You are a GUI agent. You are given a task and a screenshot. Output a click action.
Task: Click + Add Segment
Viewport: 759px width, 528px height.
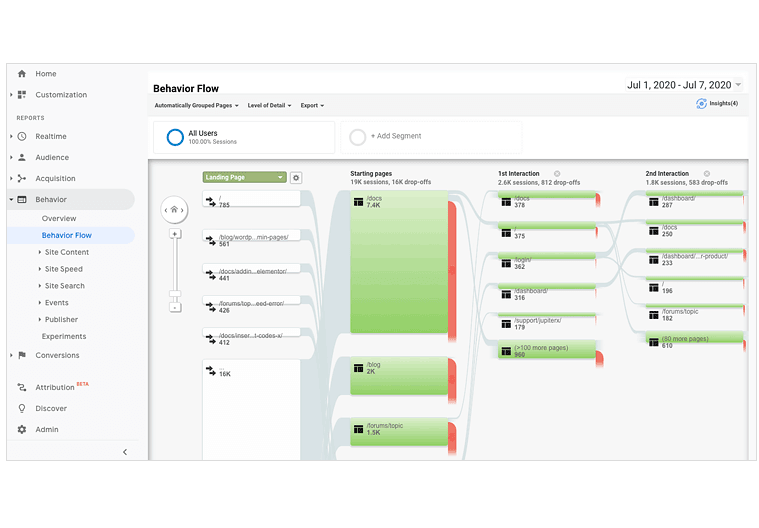396,136
